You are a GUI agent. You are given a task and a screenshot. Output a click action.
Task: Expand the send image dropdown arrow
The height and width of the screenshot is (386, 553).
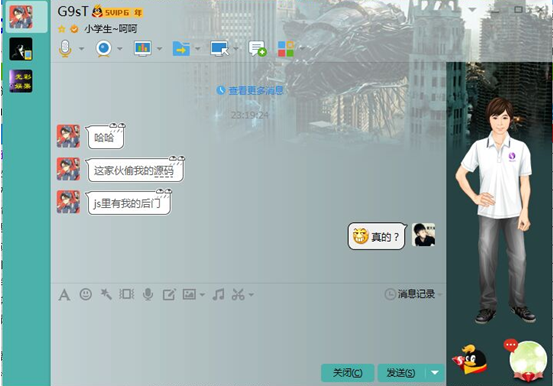[x=202, y=294]
